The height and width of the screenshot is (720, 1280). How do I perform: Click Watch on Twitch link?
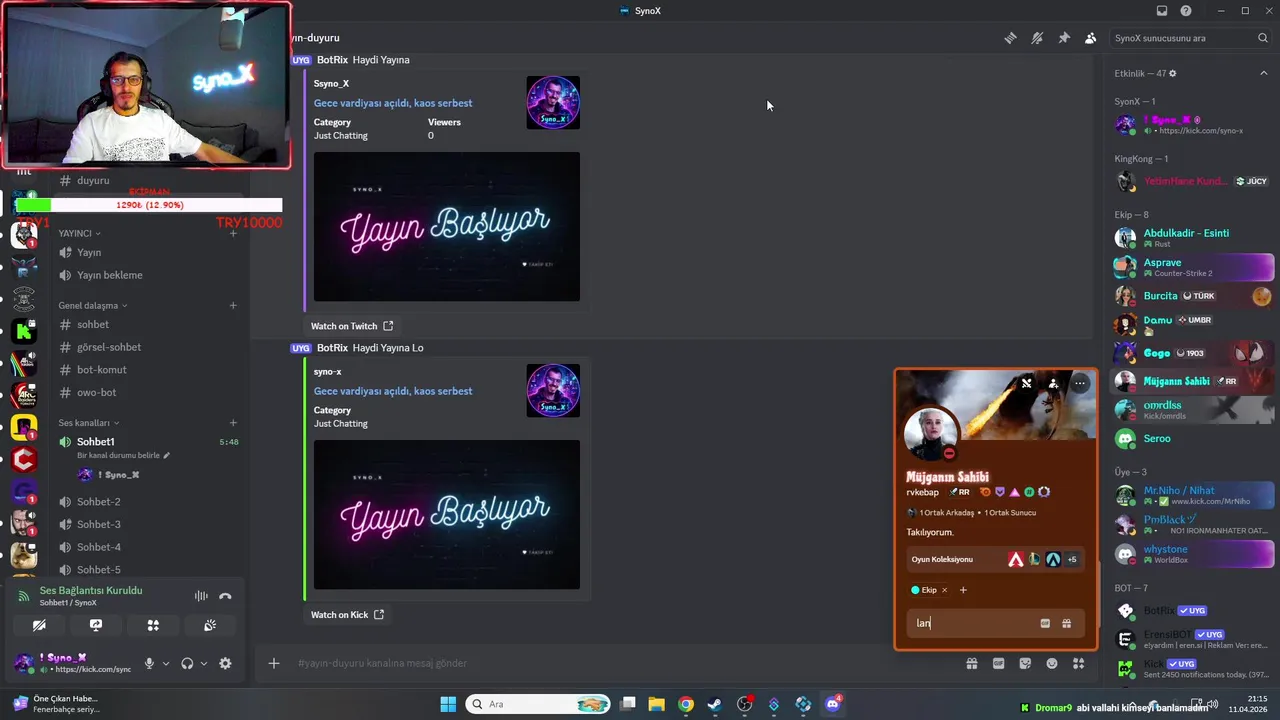[352, 326]
